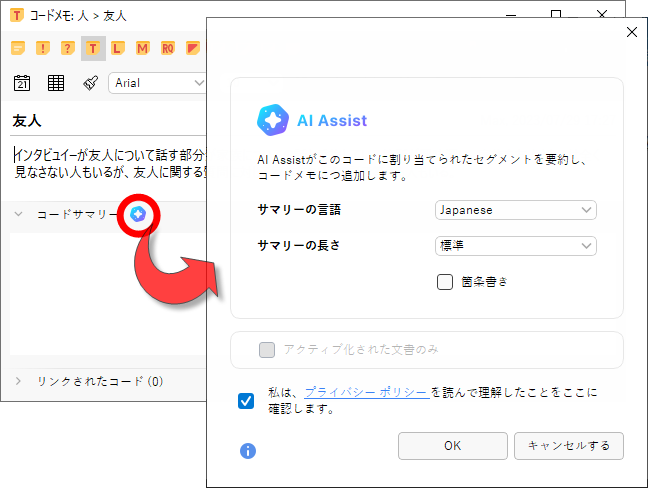Select the red pencil memo icon
The image size is (648, 488).
(x=193, y=48)
